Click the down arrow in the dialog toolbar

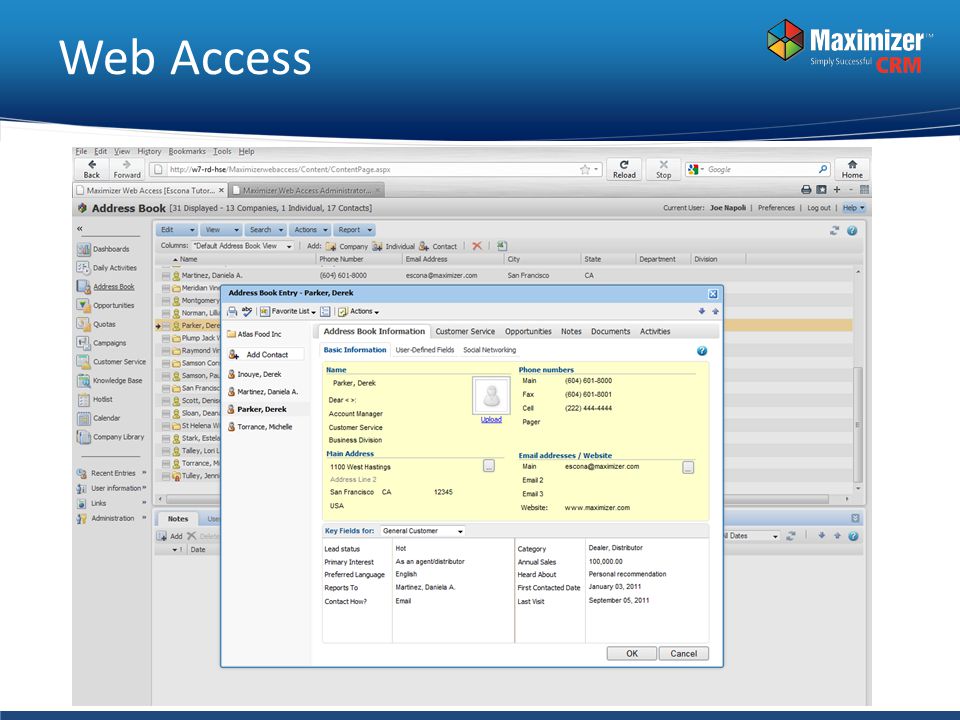702,311
